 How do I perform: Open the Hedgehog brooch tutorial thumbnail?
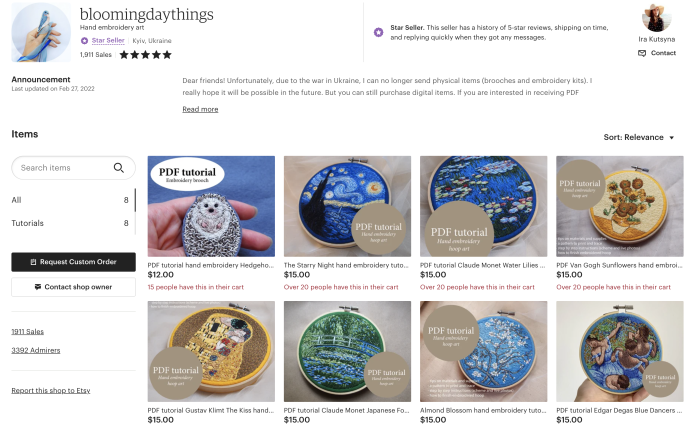[x=211, y=206]
